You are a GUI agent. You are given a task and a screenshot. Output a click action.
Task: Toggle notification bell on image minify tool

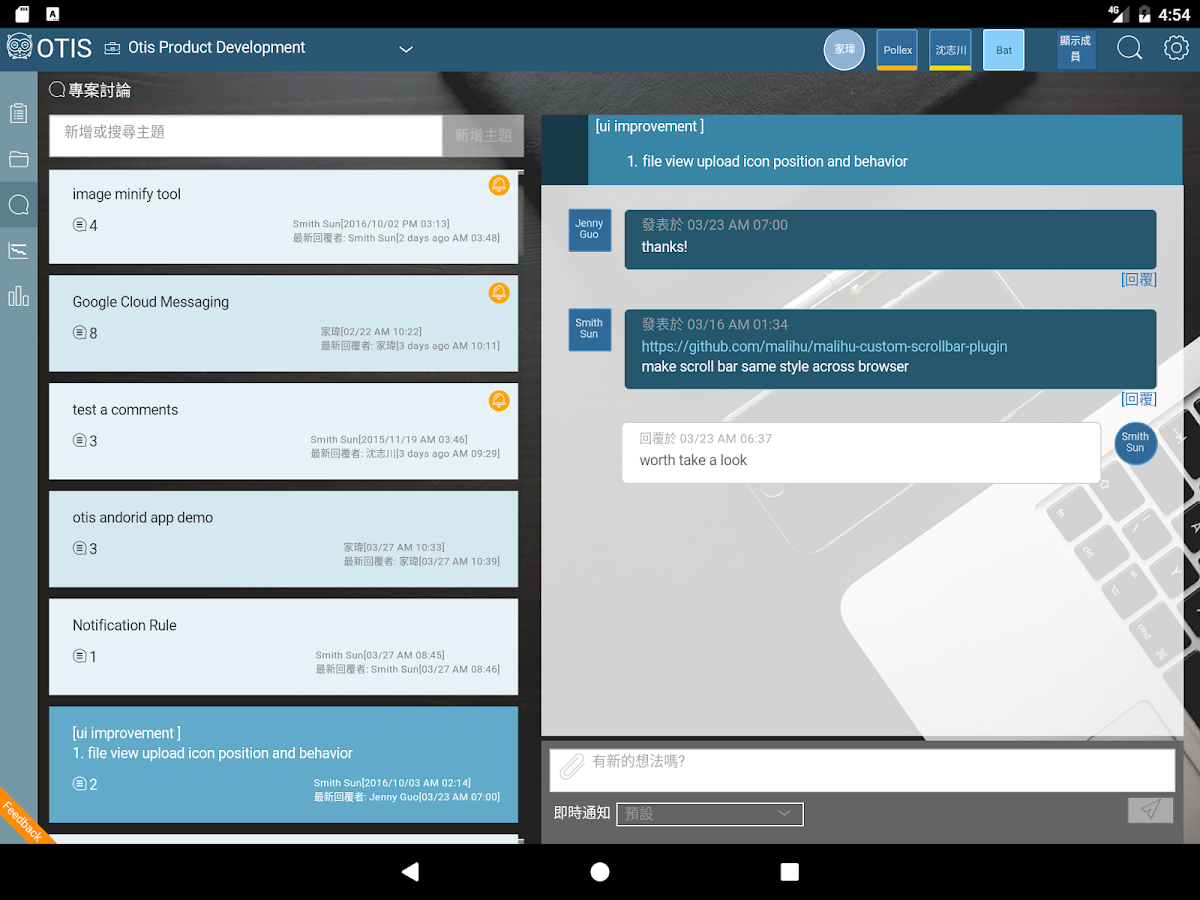click(x=498, y=185)
